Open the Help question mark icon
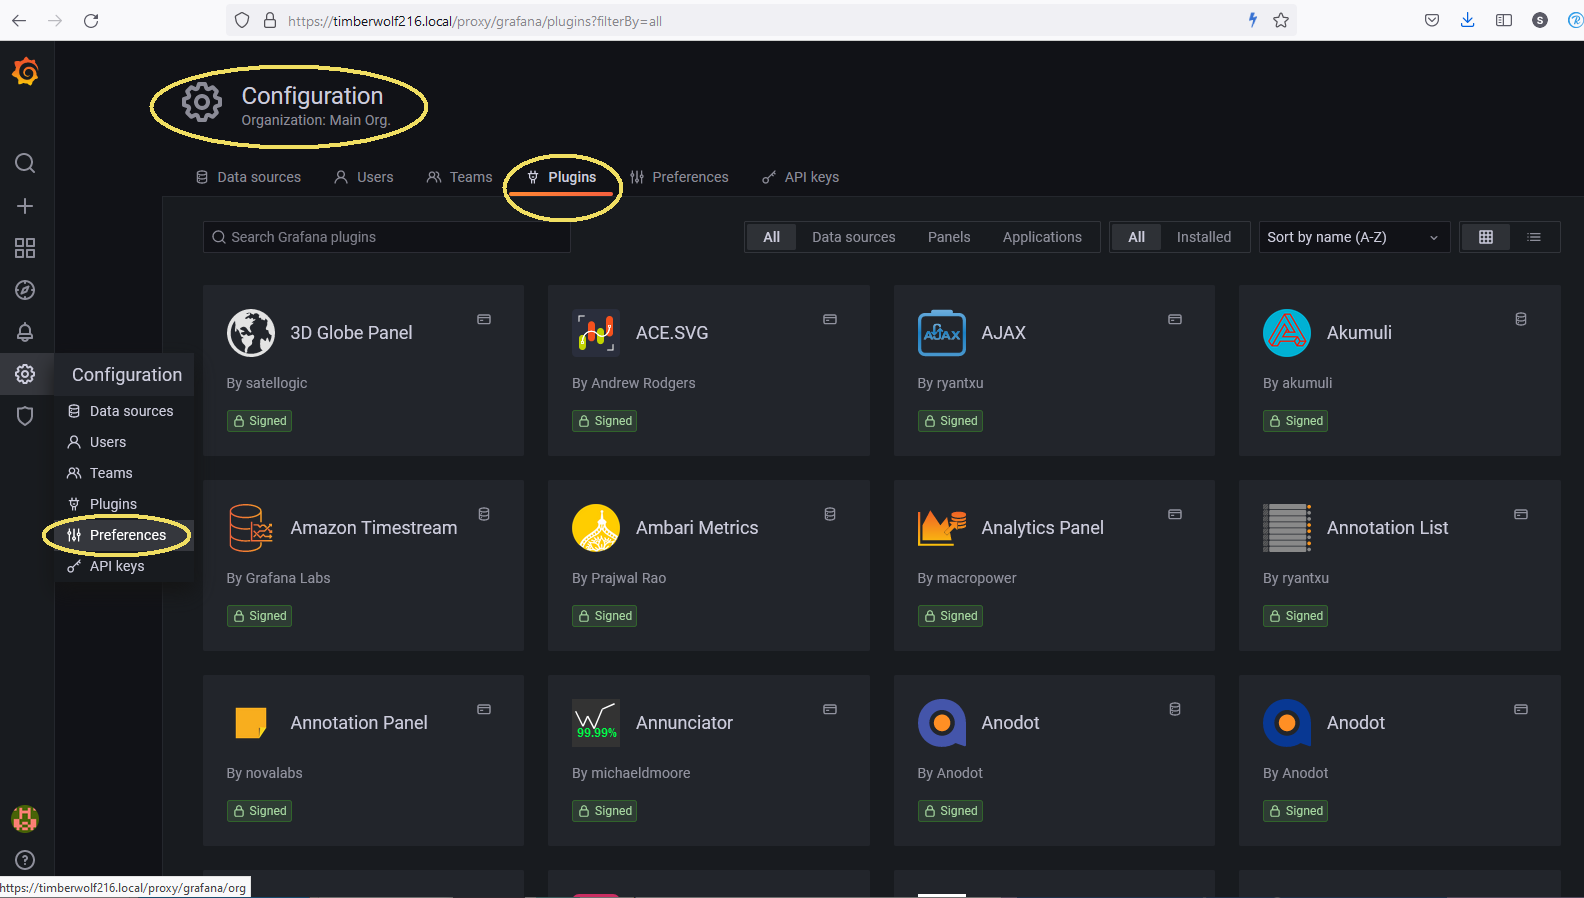Image resolution: width=1584 pixels, height=898 pixels. point(25,860)
